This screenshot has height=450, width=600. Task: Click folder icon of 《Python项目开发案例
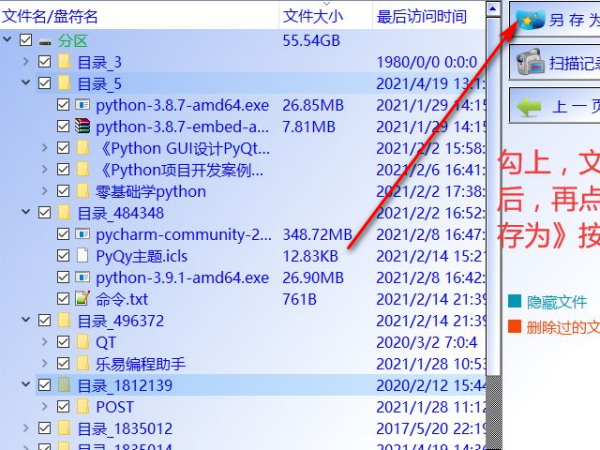click(83, 169)
